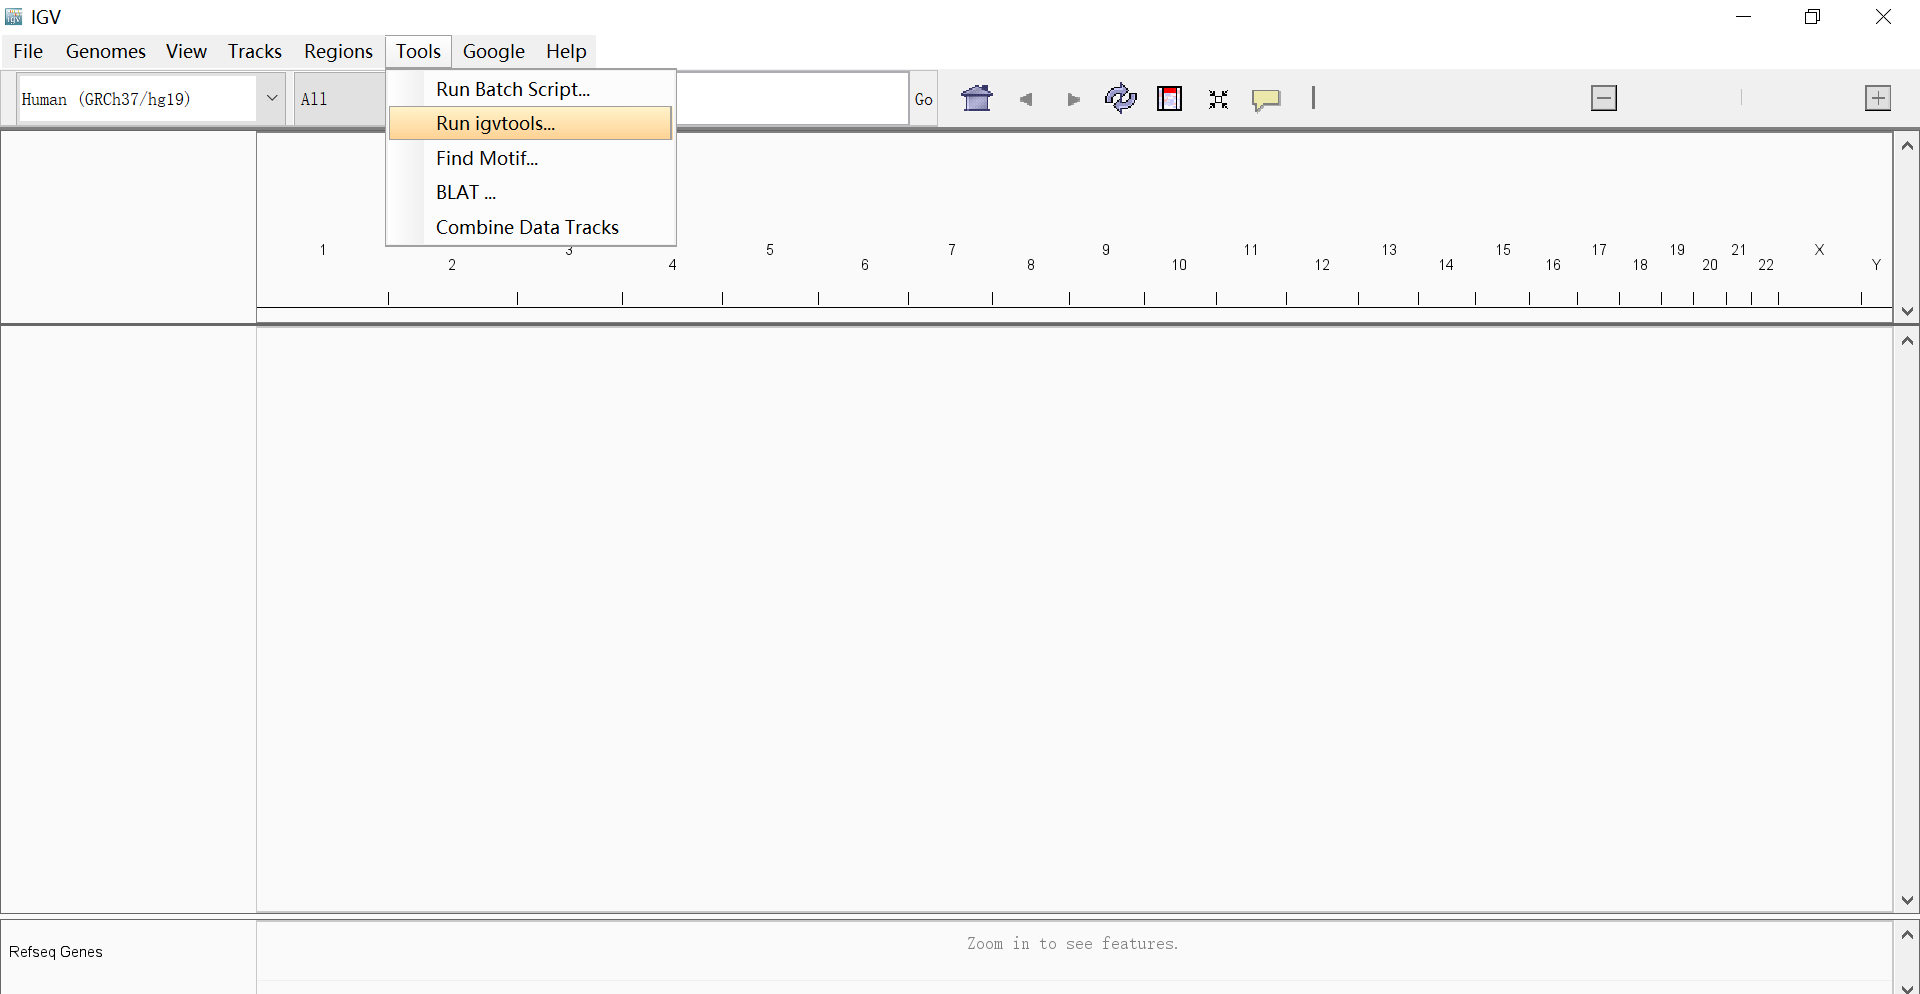The height and width of the screenshot is (994, 1920).
Task: Expand the Human (GRCh37/hg19) genome dropdown
Action: (272, 98)
